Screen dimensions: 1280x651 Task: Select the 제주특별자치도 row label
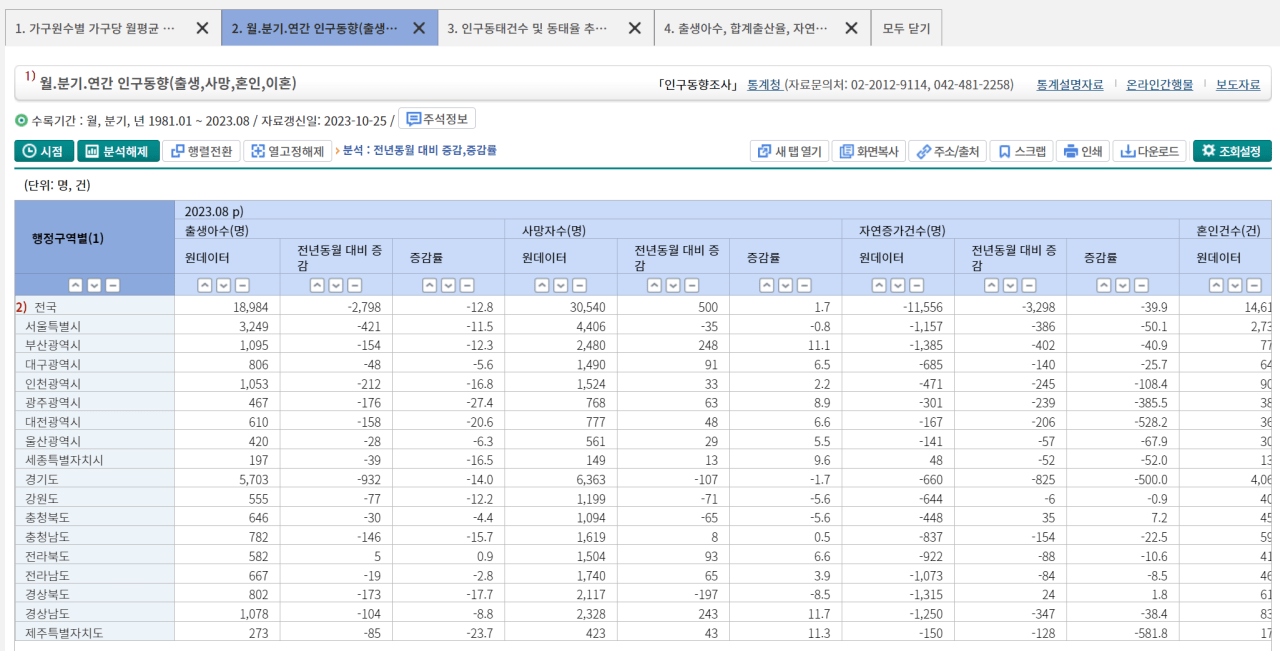point(64,633)
